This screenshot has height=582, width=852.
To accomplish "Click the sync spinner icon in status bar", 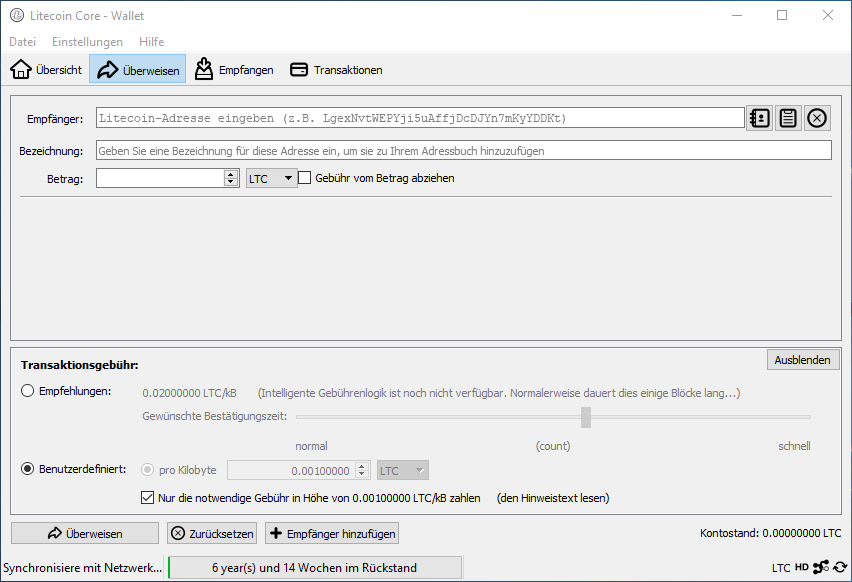I will (840, 568).
